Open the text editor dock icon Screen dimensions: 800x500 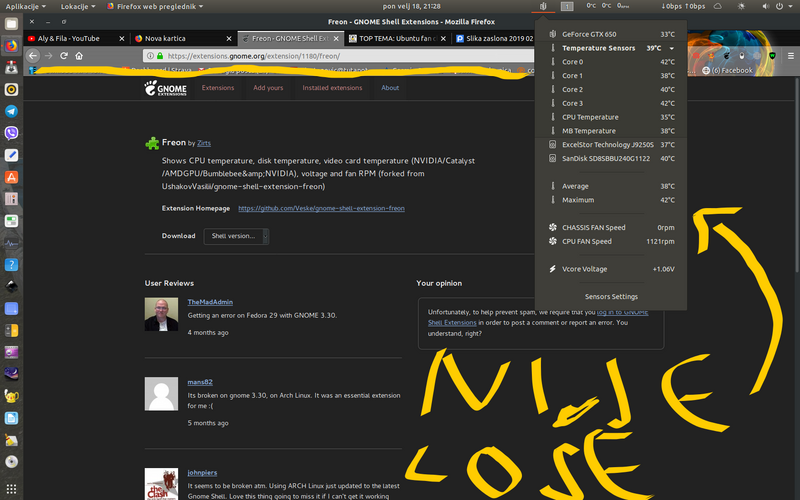(11, 155)
